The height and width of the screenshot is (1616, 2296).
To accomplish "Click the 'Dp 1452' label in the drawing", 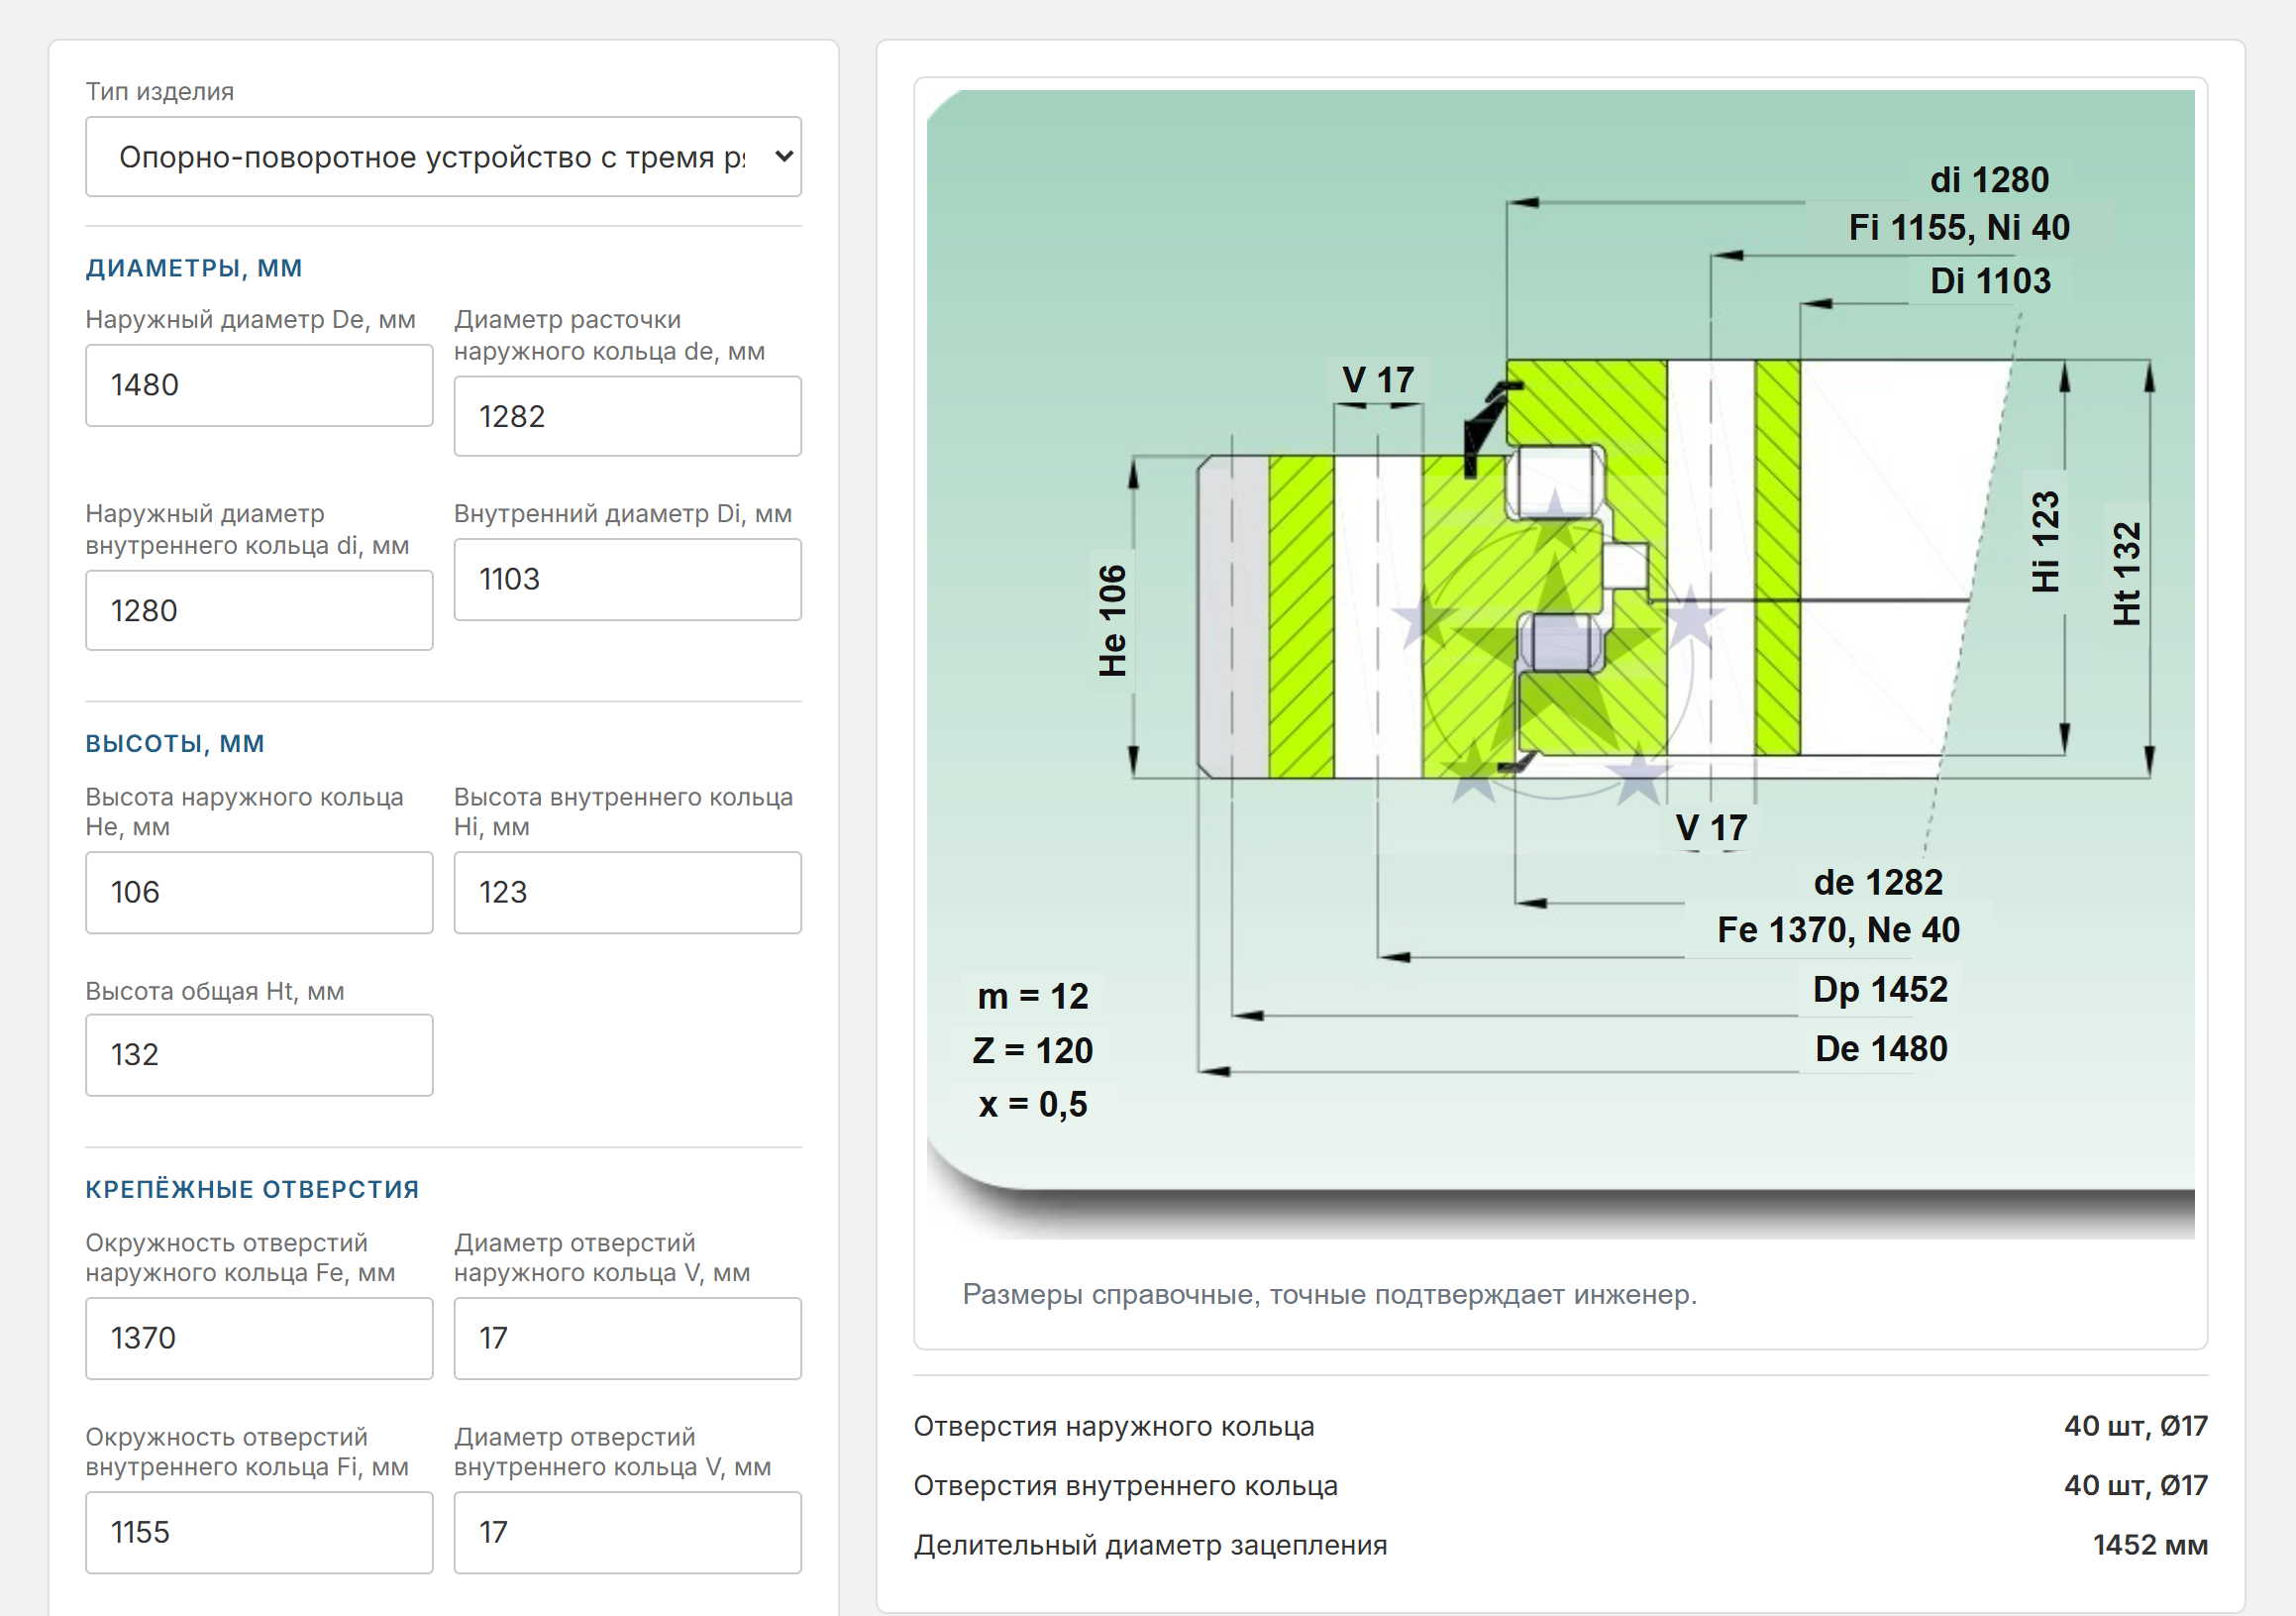I will pos(1880,989).
